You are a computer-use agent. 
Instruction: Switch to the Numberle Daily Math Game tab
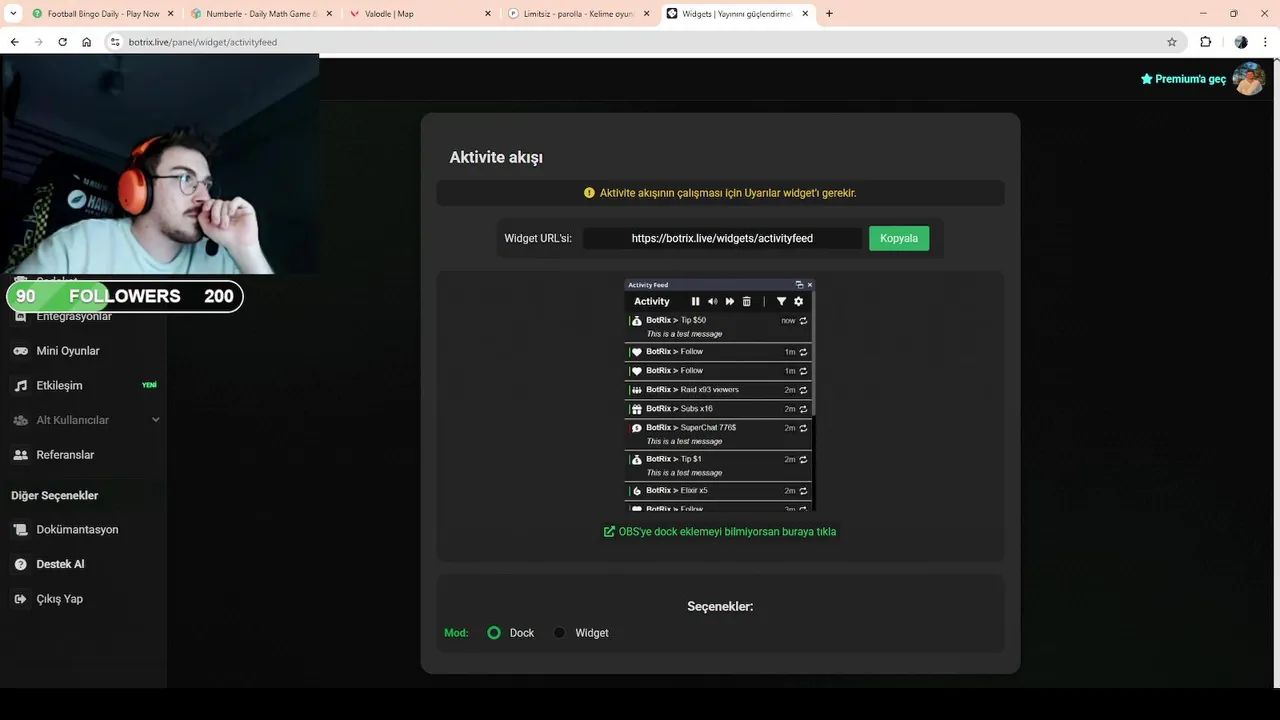coord(262,14)
